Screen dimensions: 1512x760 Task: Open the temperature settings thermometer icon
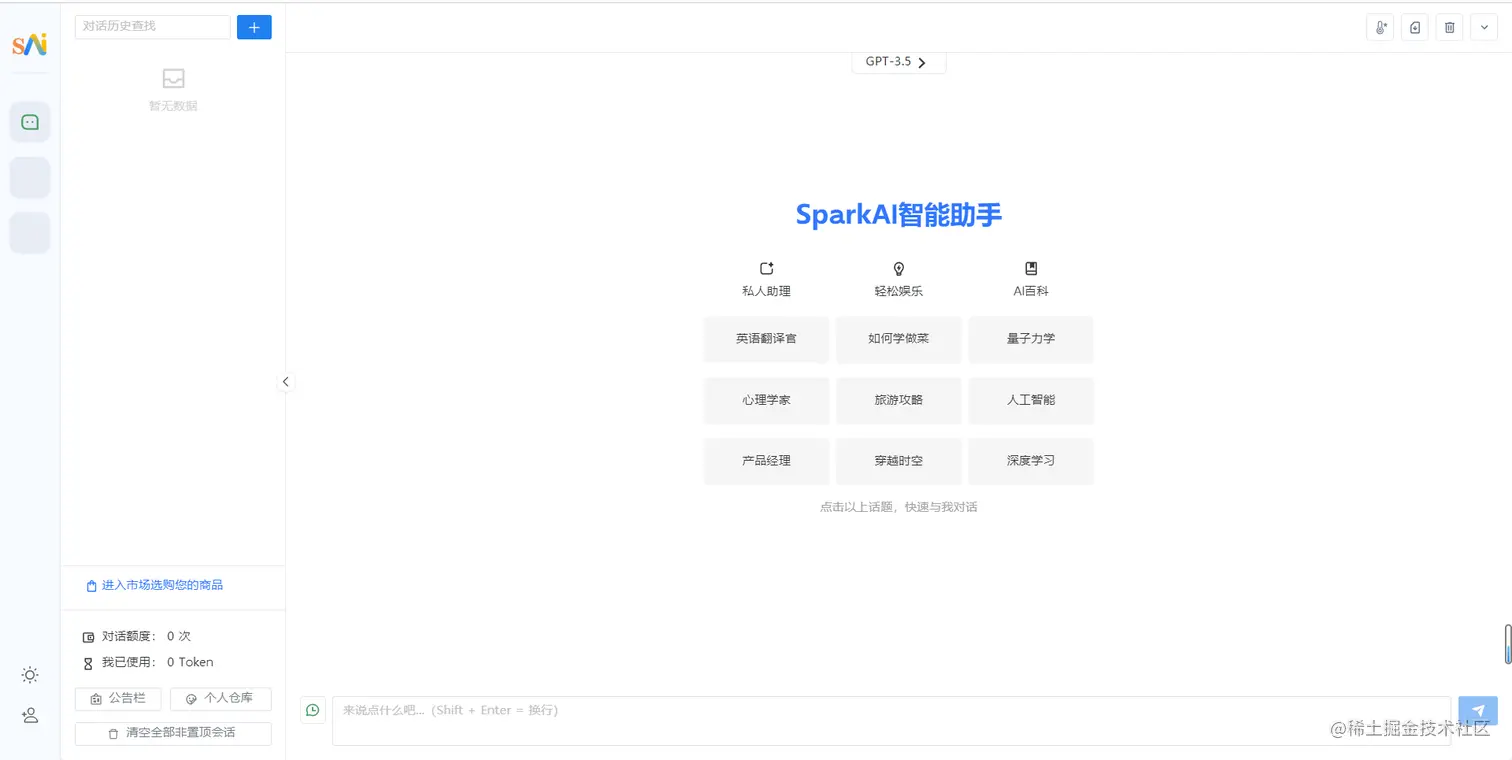[x=1380, y=28]
